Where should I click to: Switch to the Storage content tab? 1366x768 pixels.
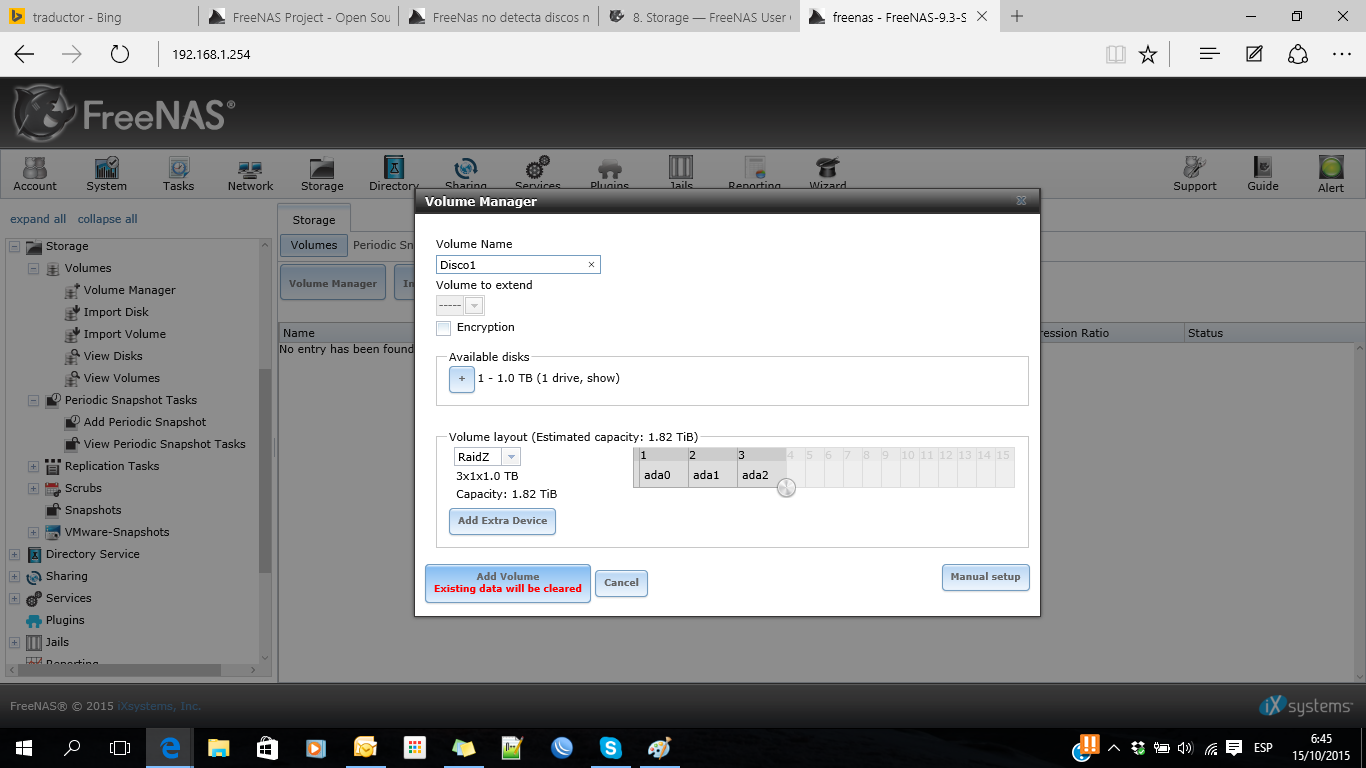314,219
